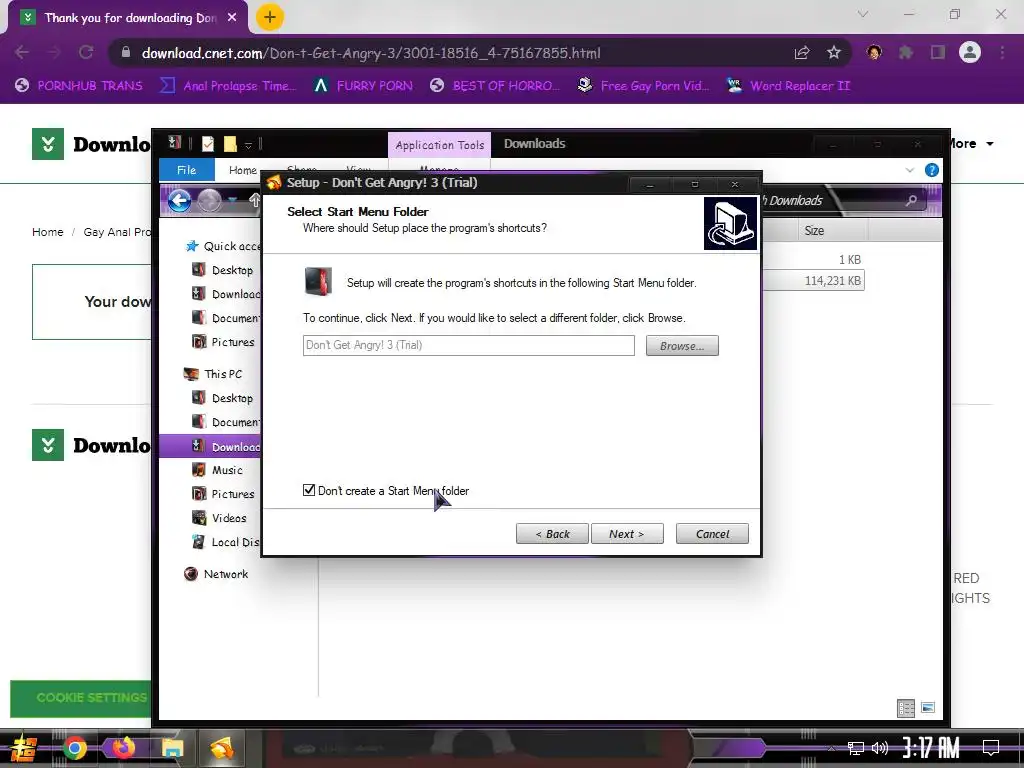This screenshot has width=1024, height=768.
Task: Open the File tab in Explorer
Action: point(187,170)
